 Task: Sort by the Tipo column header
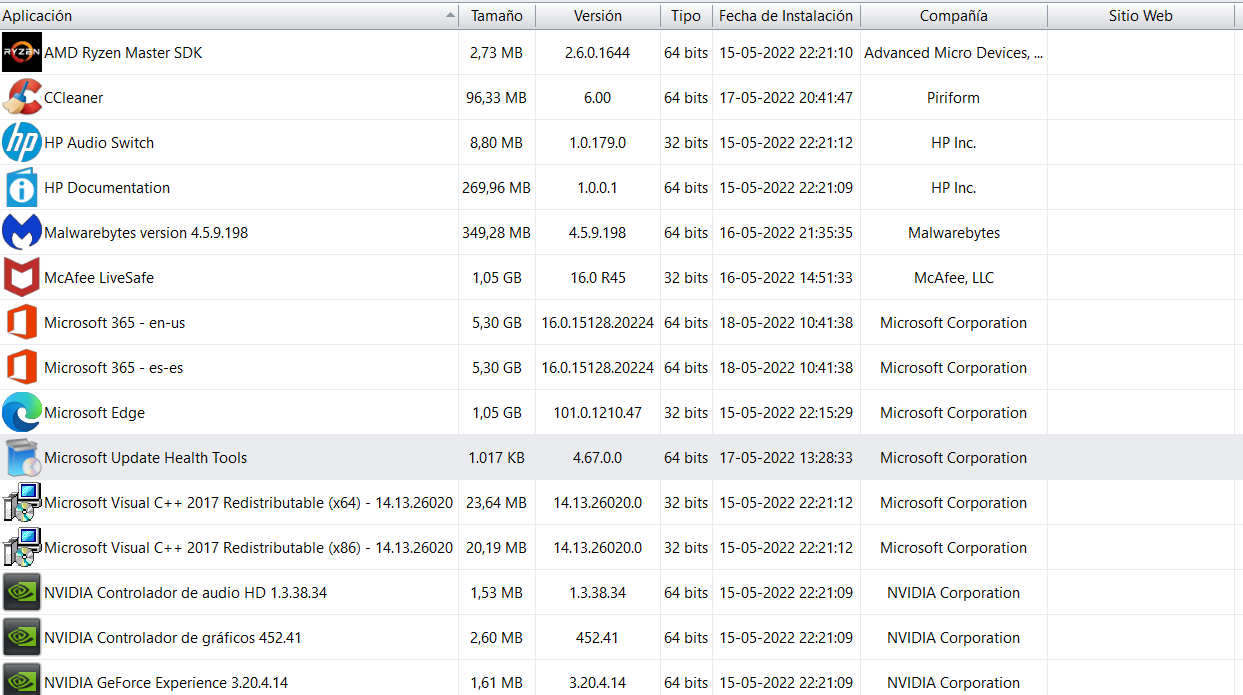[x=686, y=16]
